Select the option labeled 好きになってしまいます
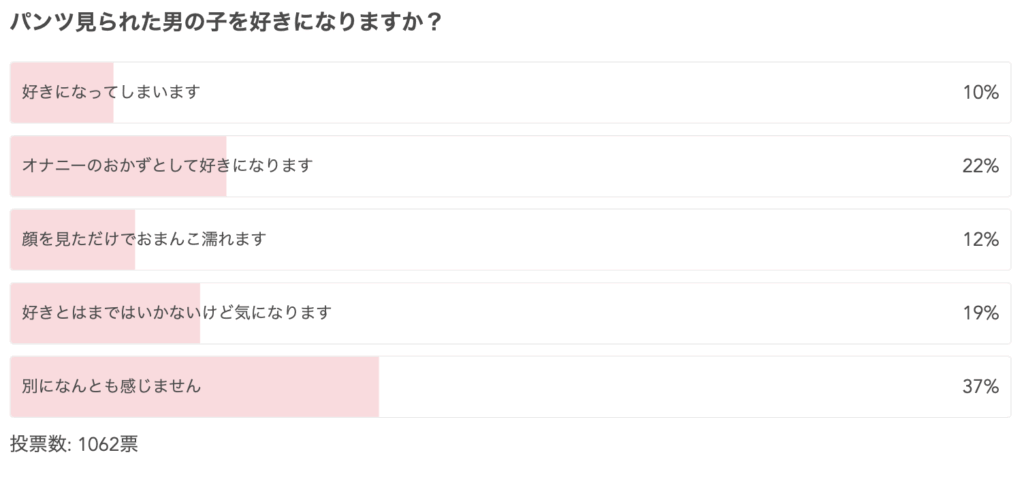The width and height of the screenshot is (1024, 489). click(x=111, y=92)
